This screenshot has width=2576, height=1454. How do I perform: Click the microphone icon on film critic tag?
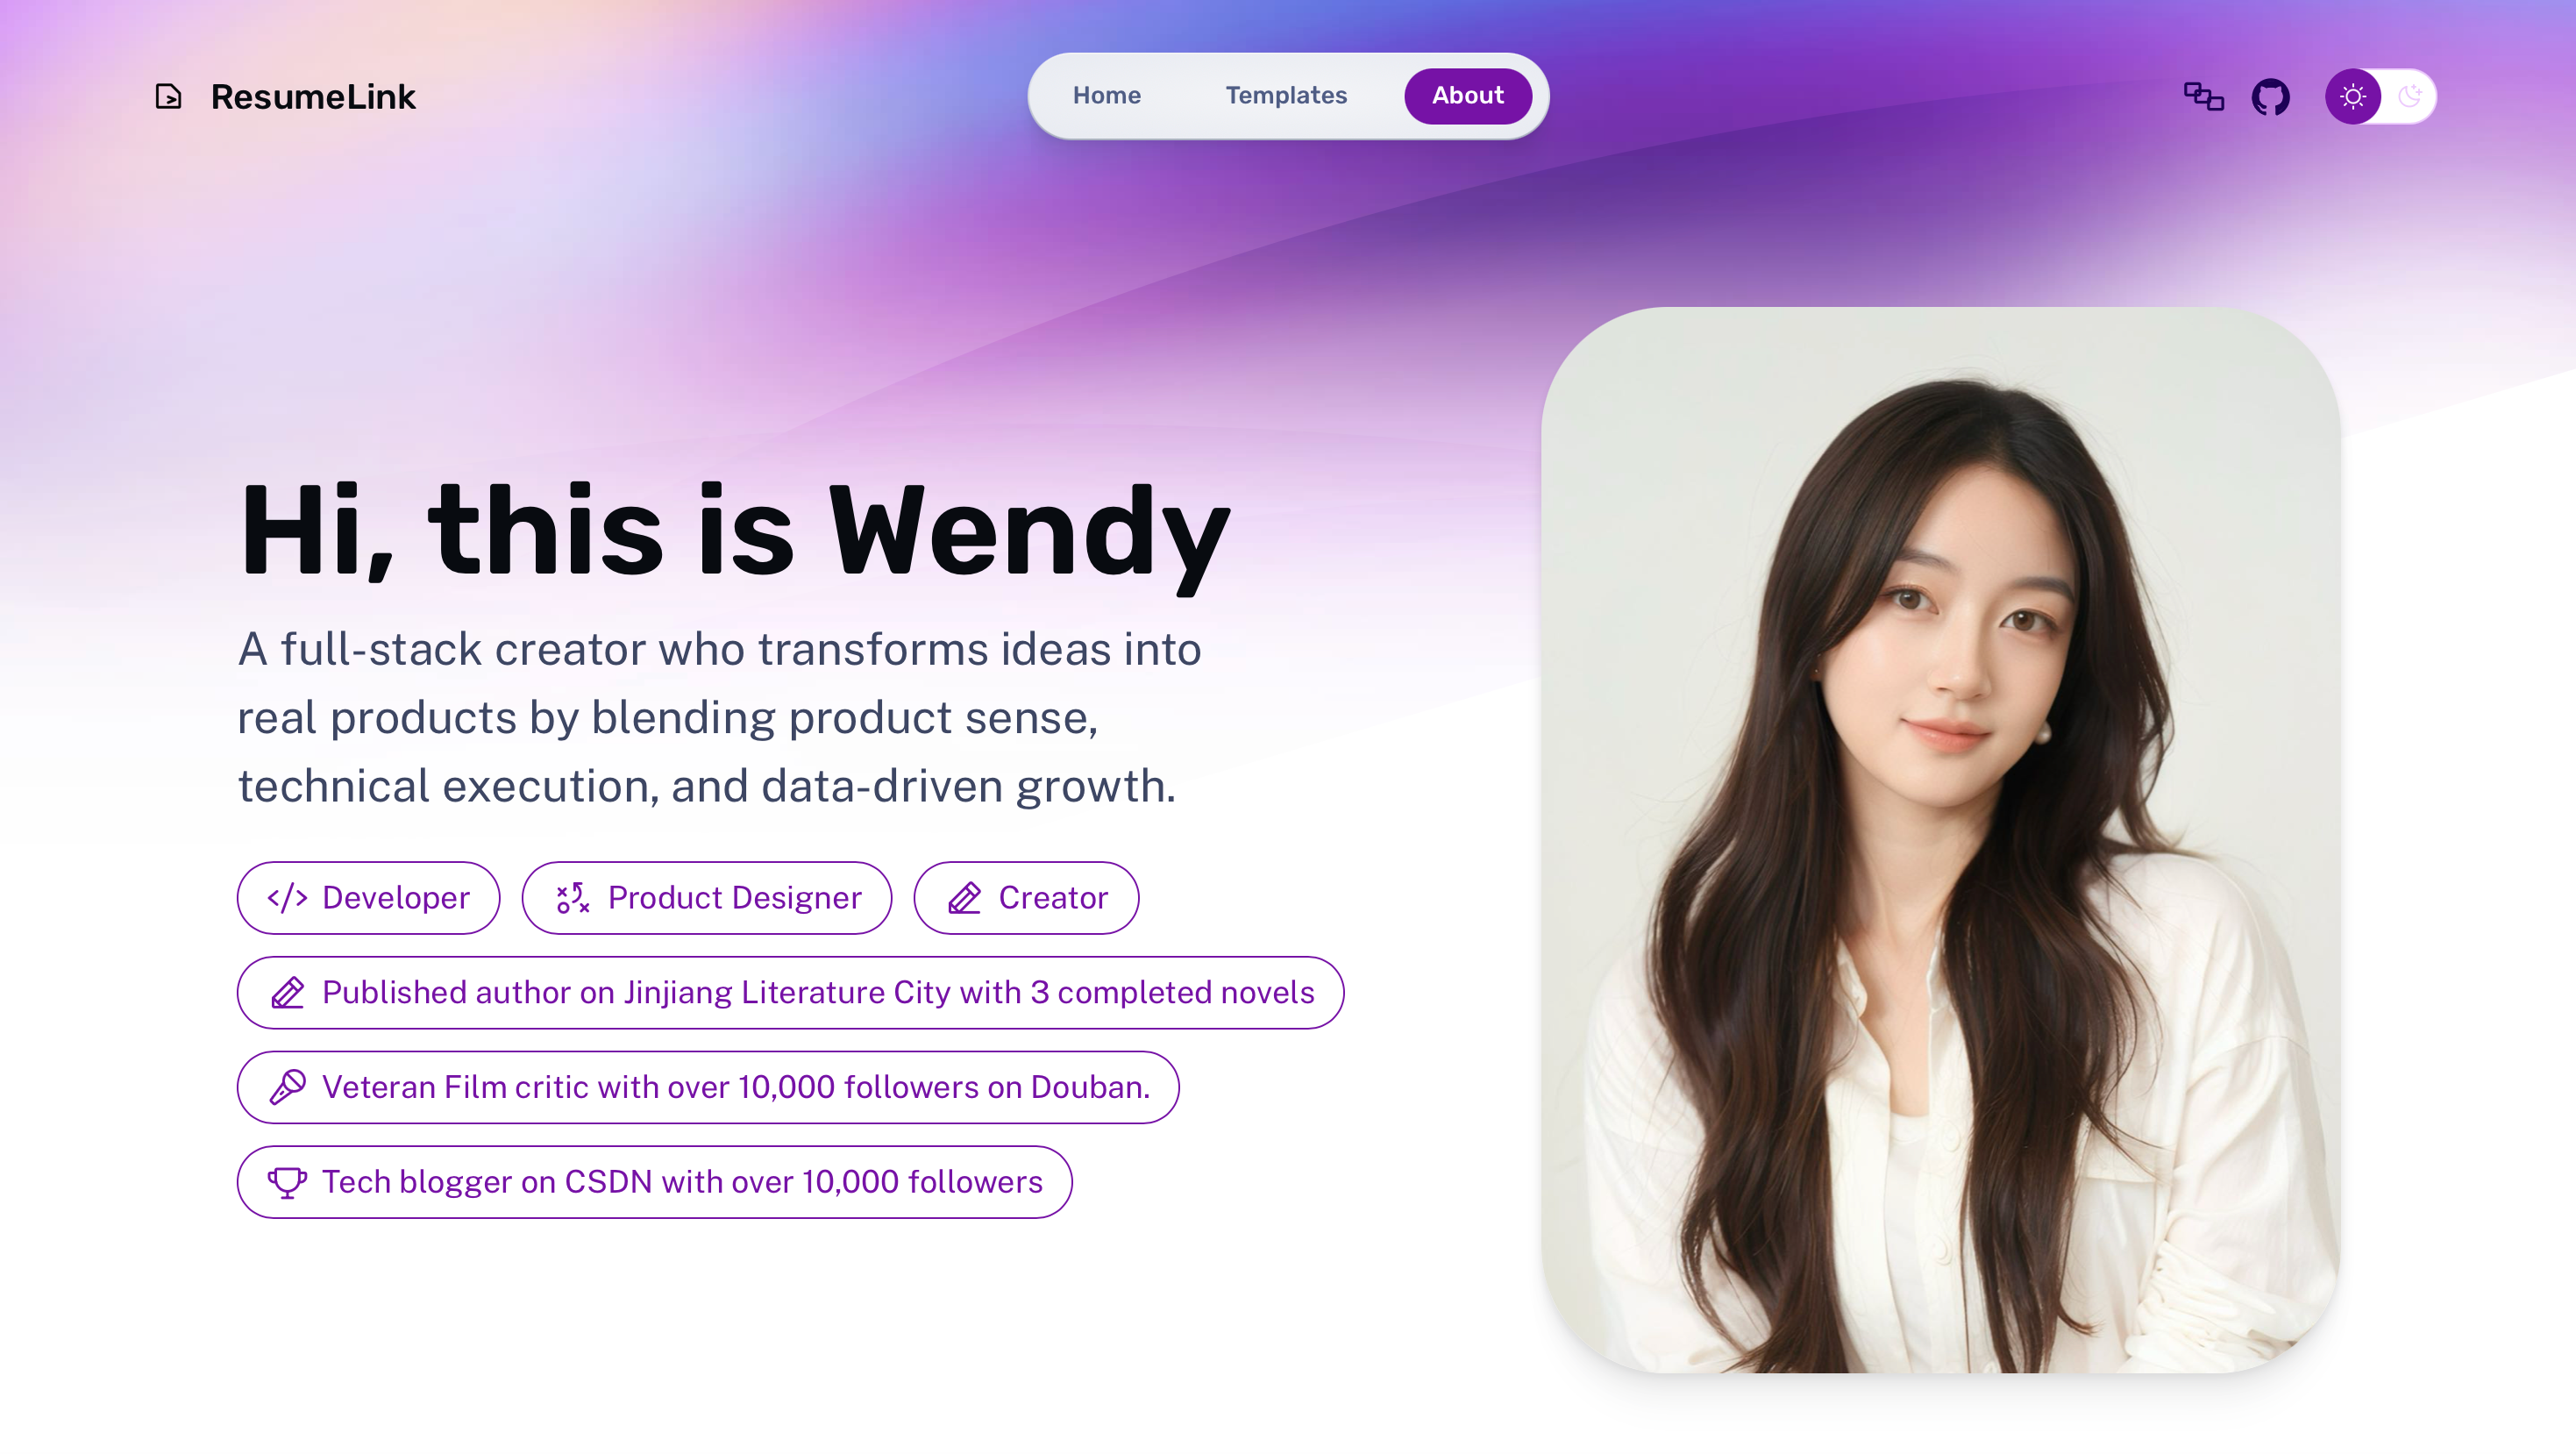287,1087
